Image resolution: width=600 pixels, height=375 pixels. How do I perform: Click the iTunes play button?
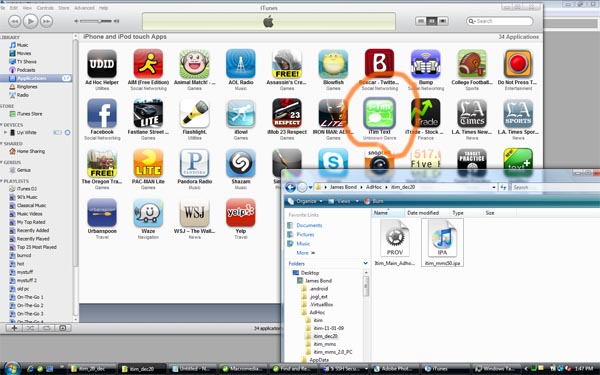coord(31,21)
